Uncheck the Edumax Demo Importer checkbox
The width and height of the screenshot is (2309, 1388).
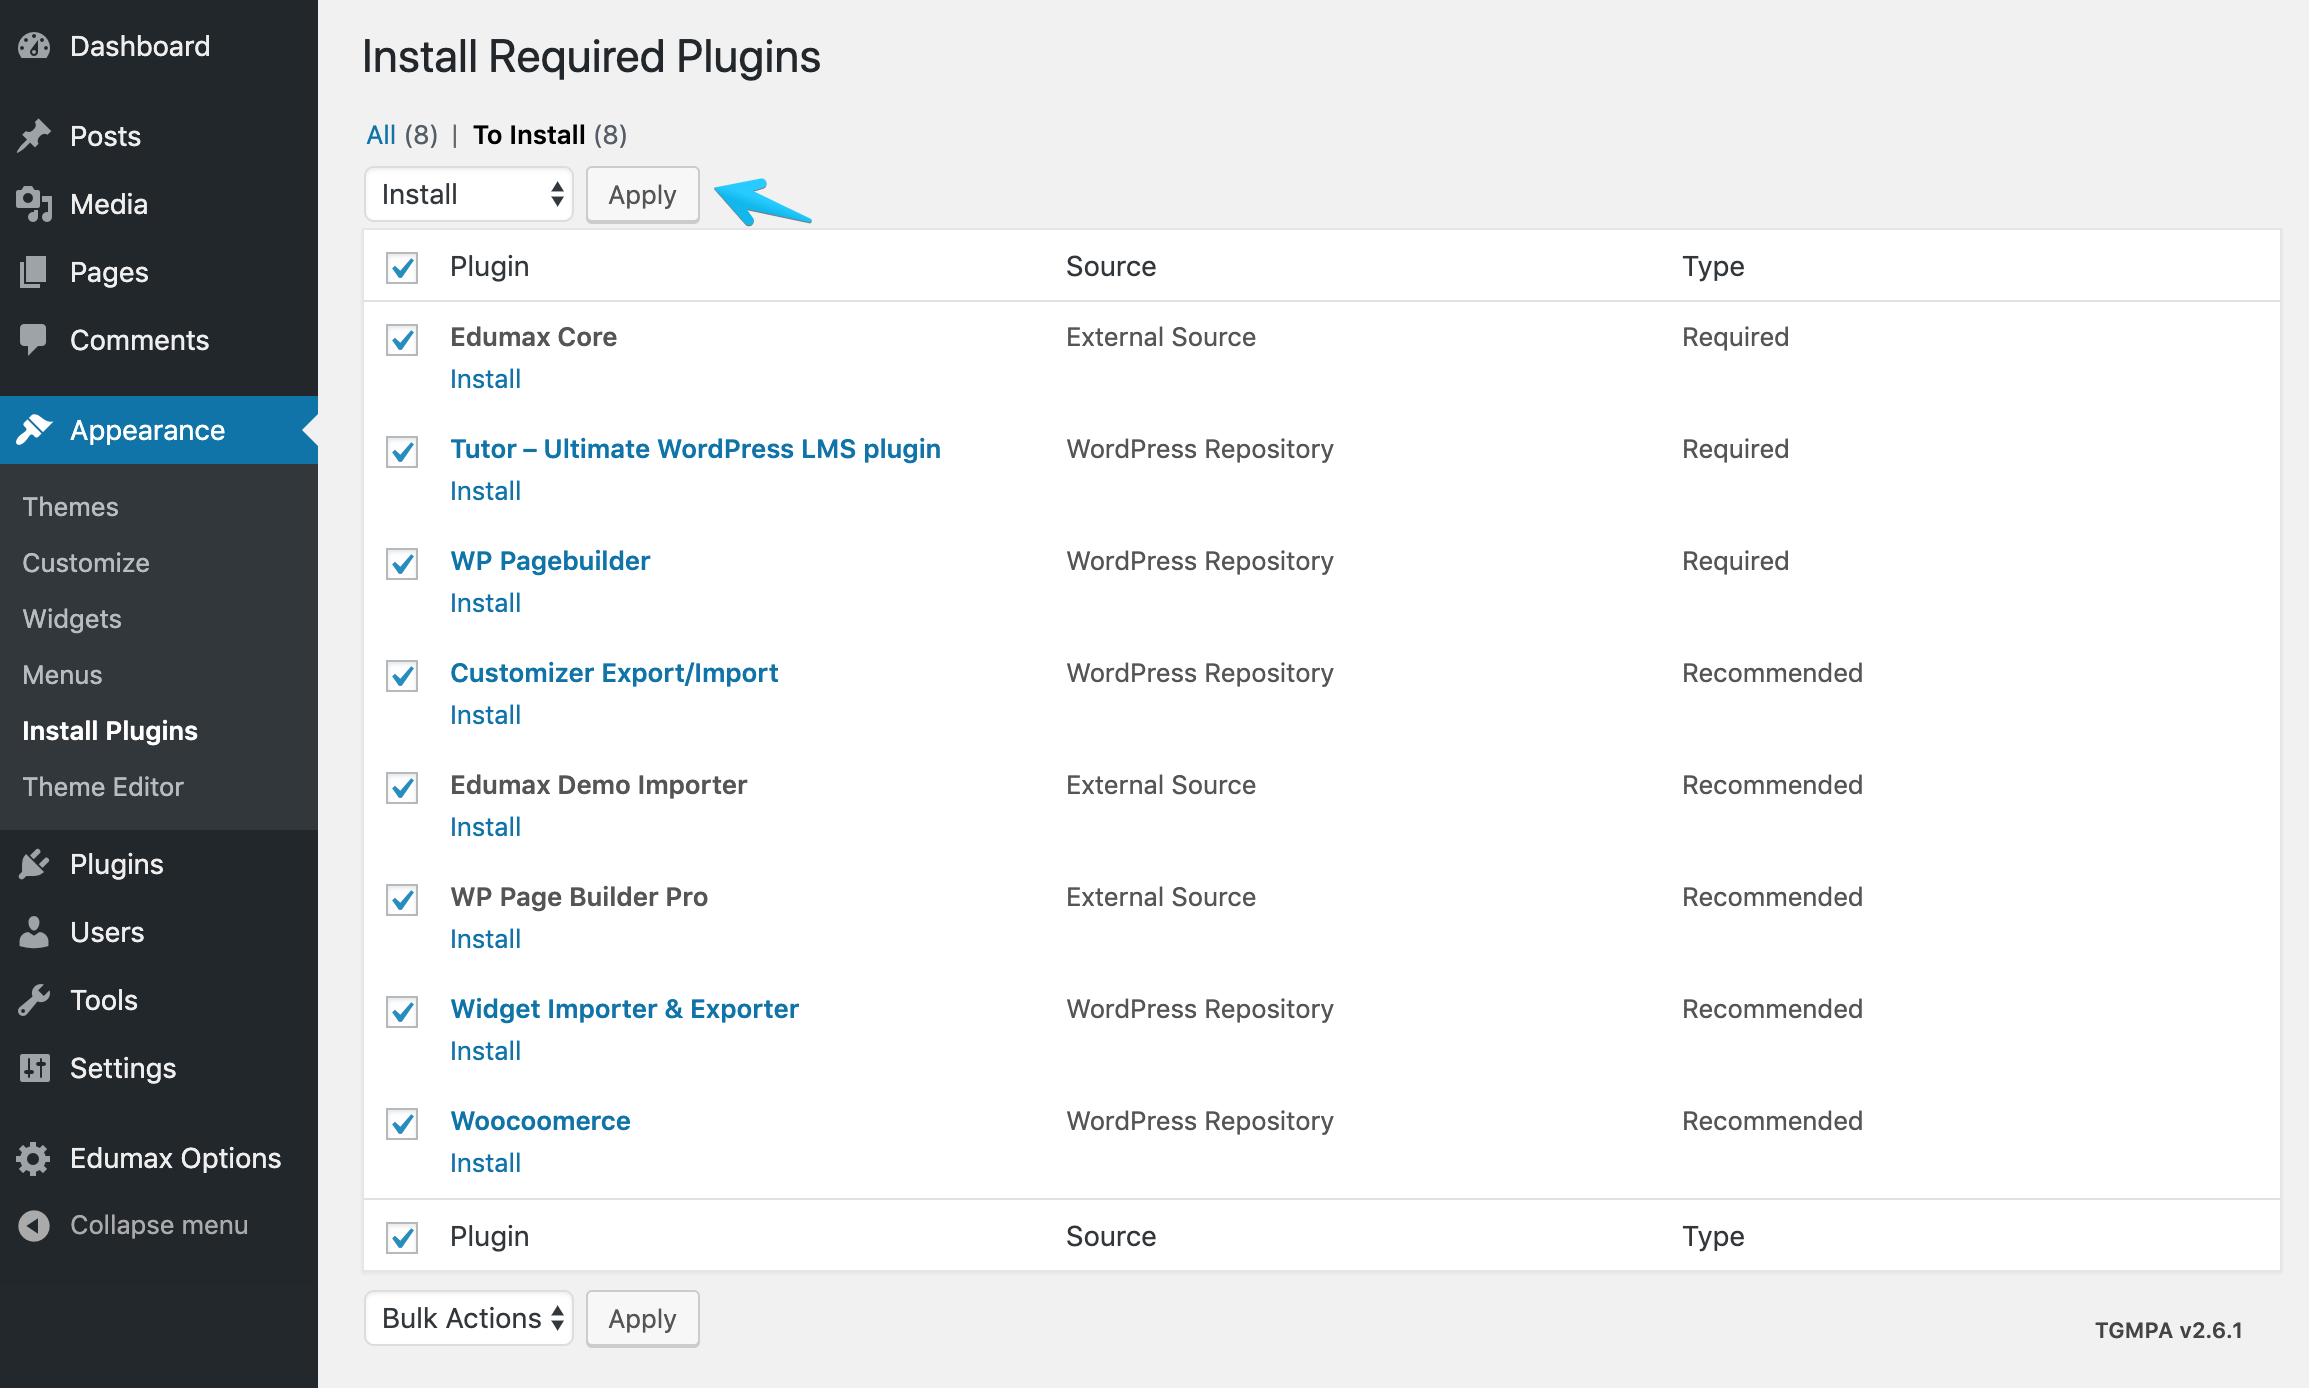(x=402, y=787)
